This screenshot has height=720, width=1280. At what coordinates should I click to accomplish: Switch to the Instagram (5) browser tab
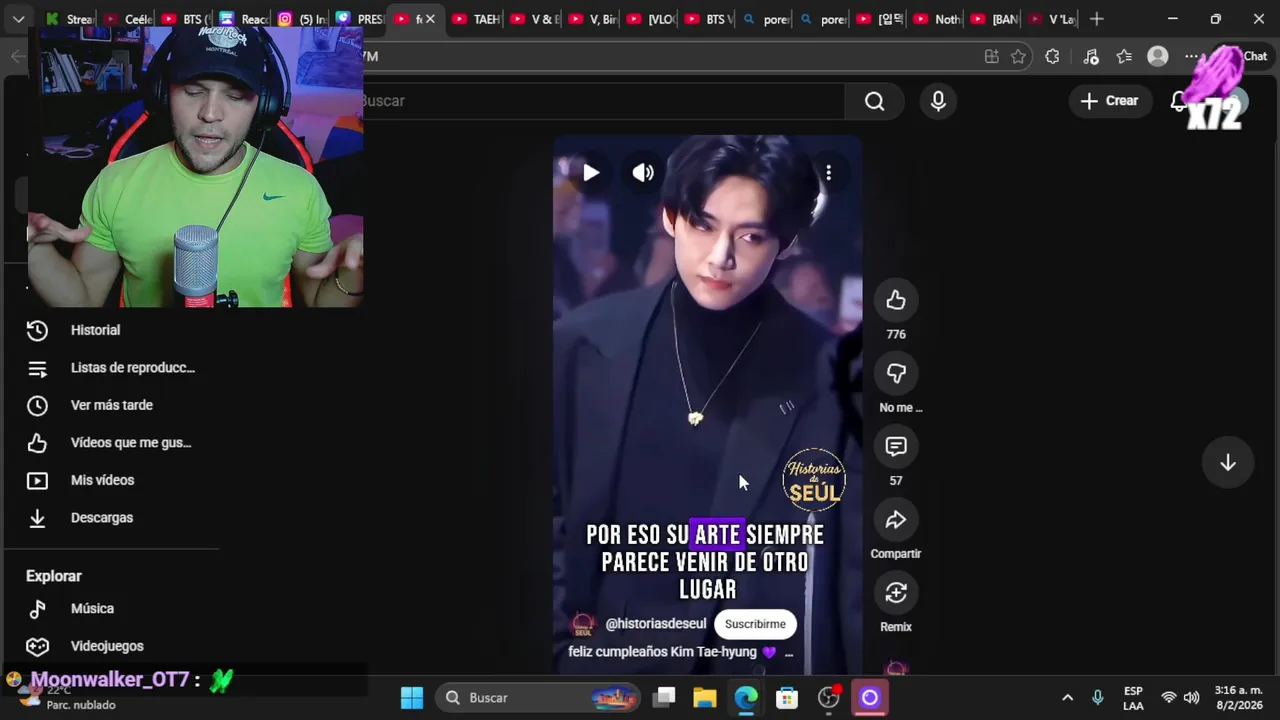[300, 19]
